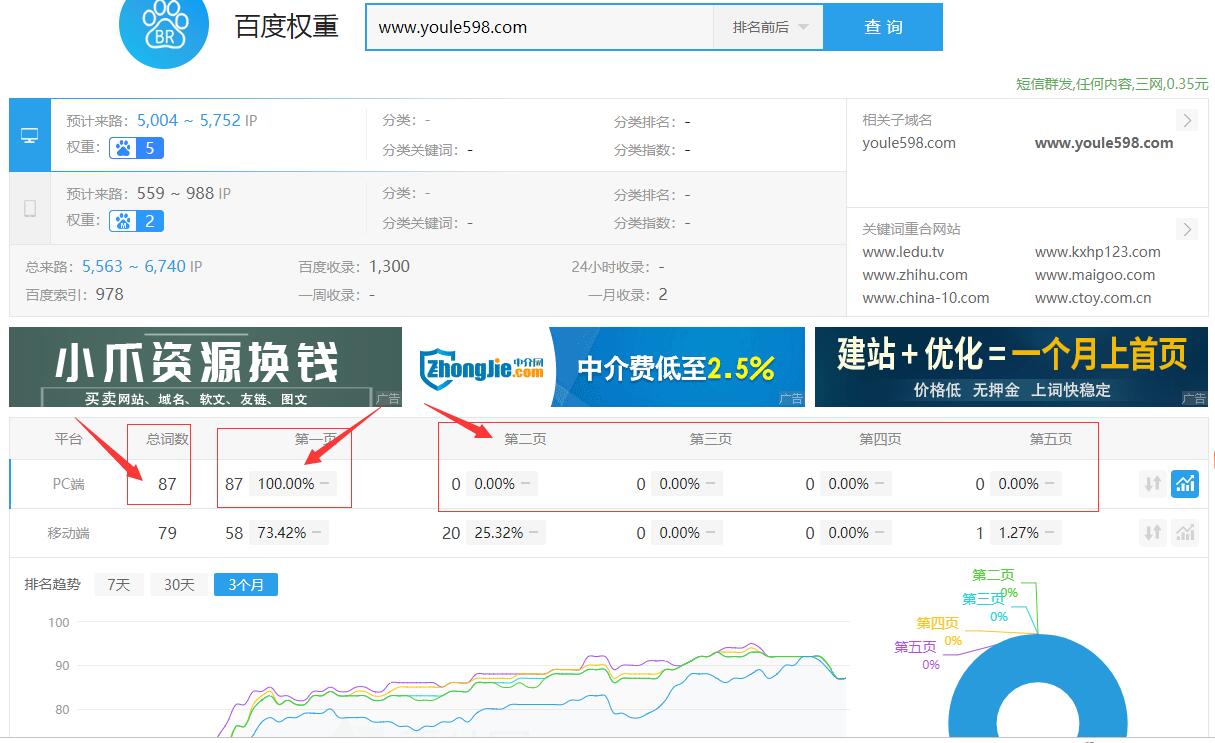The image size is (1215, 743).
Task: Click the PC first page 100.00% badge
Action: click(292, 484)
